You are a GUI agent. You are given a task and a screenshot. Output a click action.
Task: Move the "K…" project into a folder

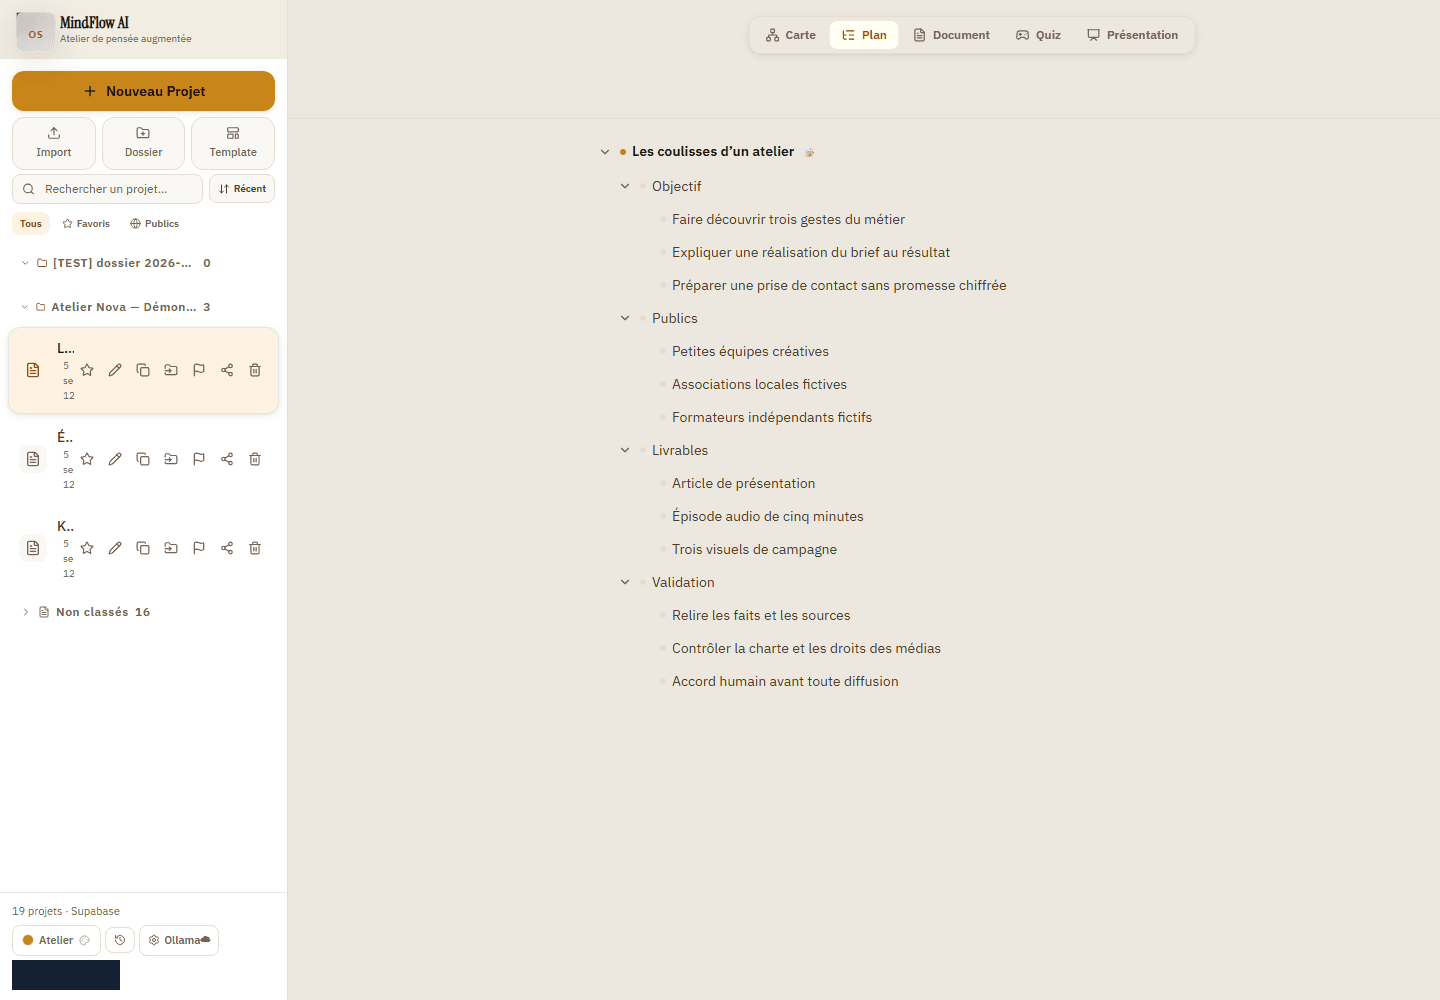171,548
